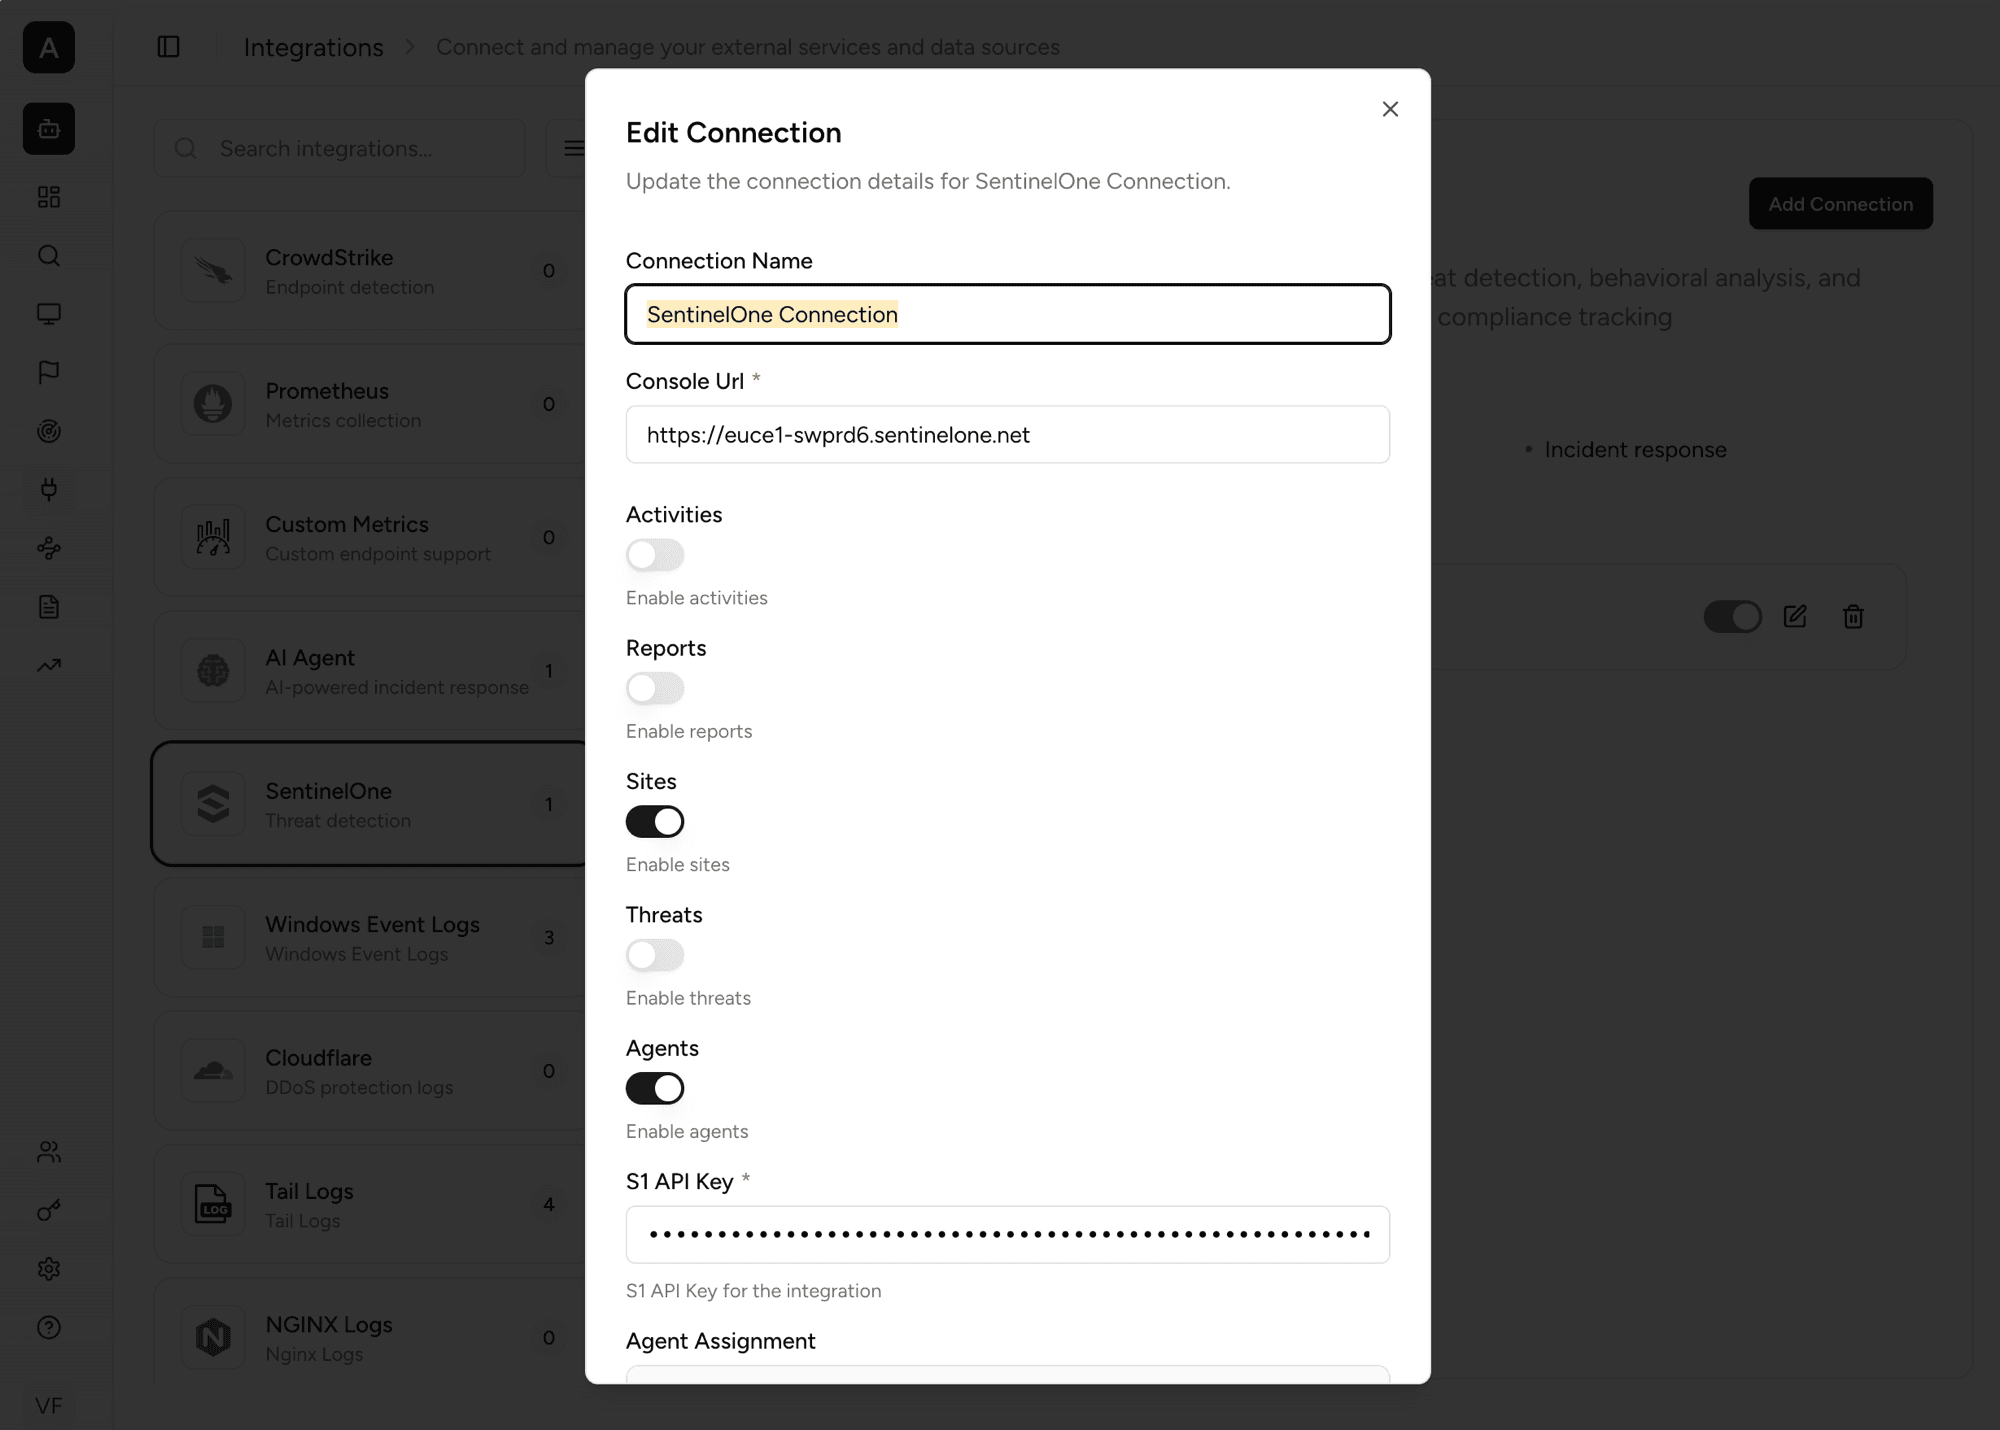Click the Search integrations field
Screen dimensions: 2000x1430
click(339, 148)
